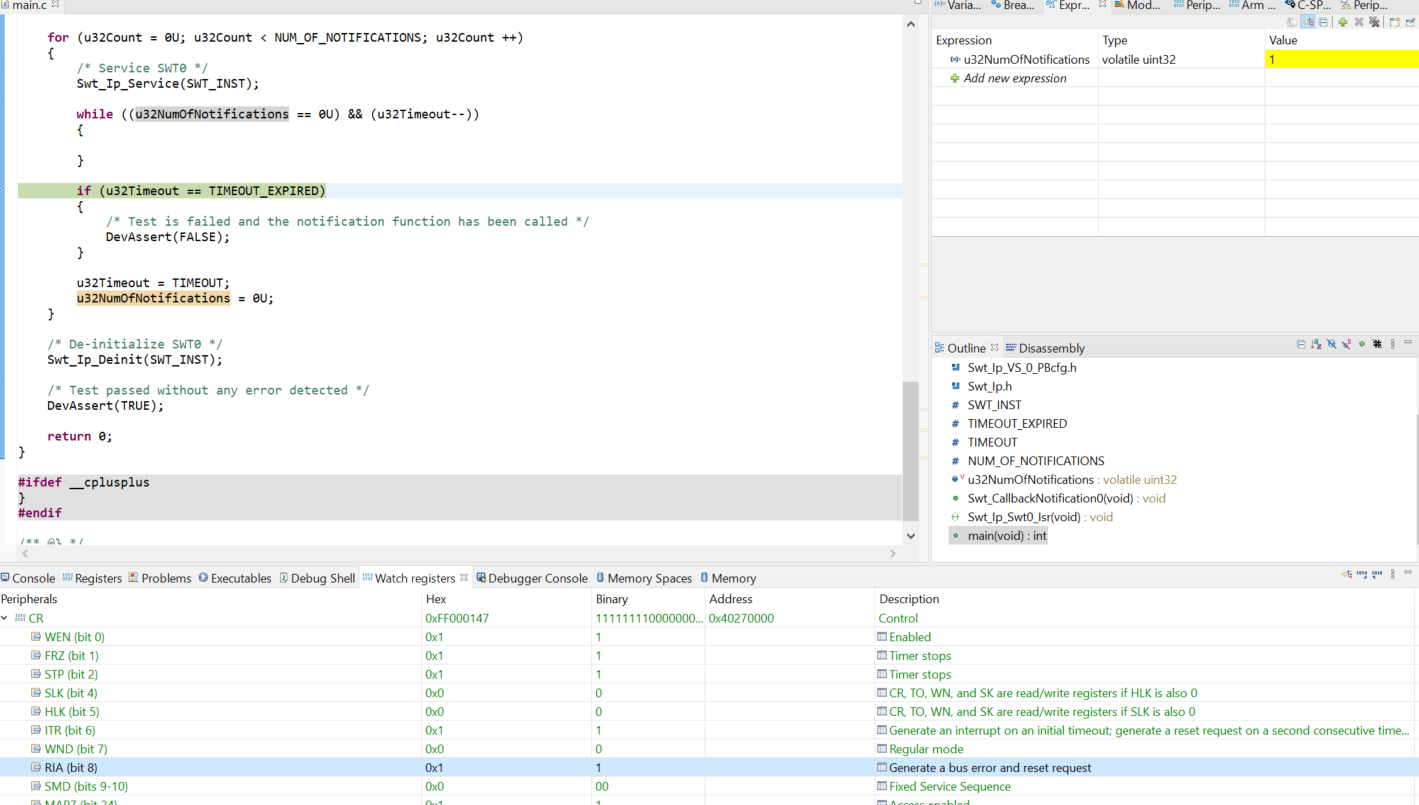Click editor horizontal scrollbar right arrow
This screenshot has height=805, width=1419.
pos(893,553)
